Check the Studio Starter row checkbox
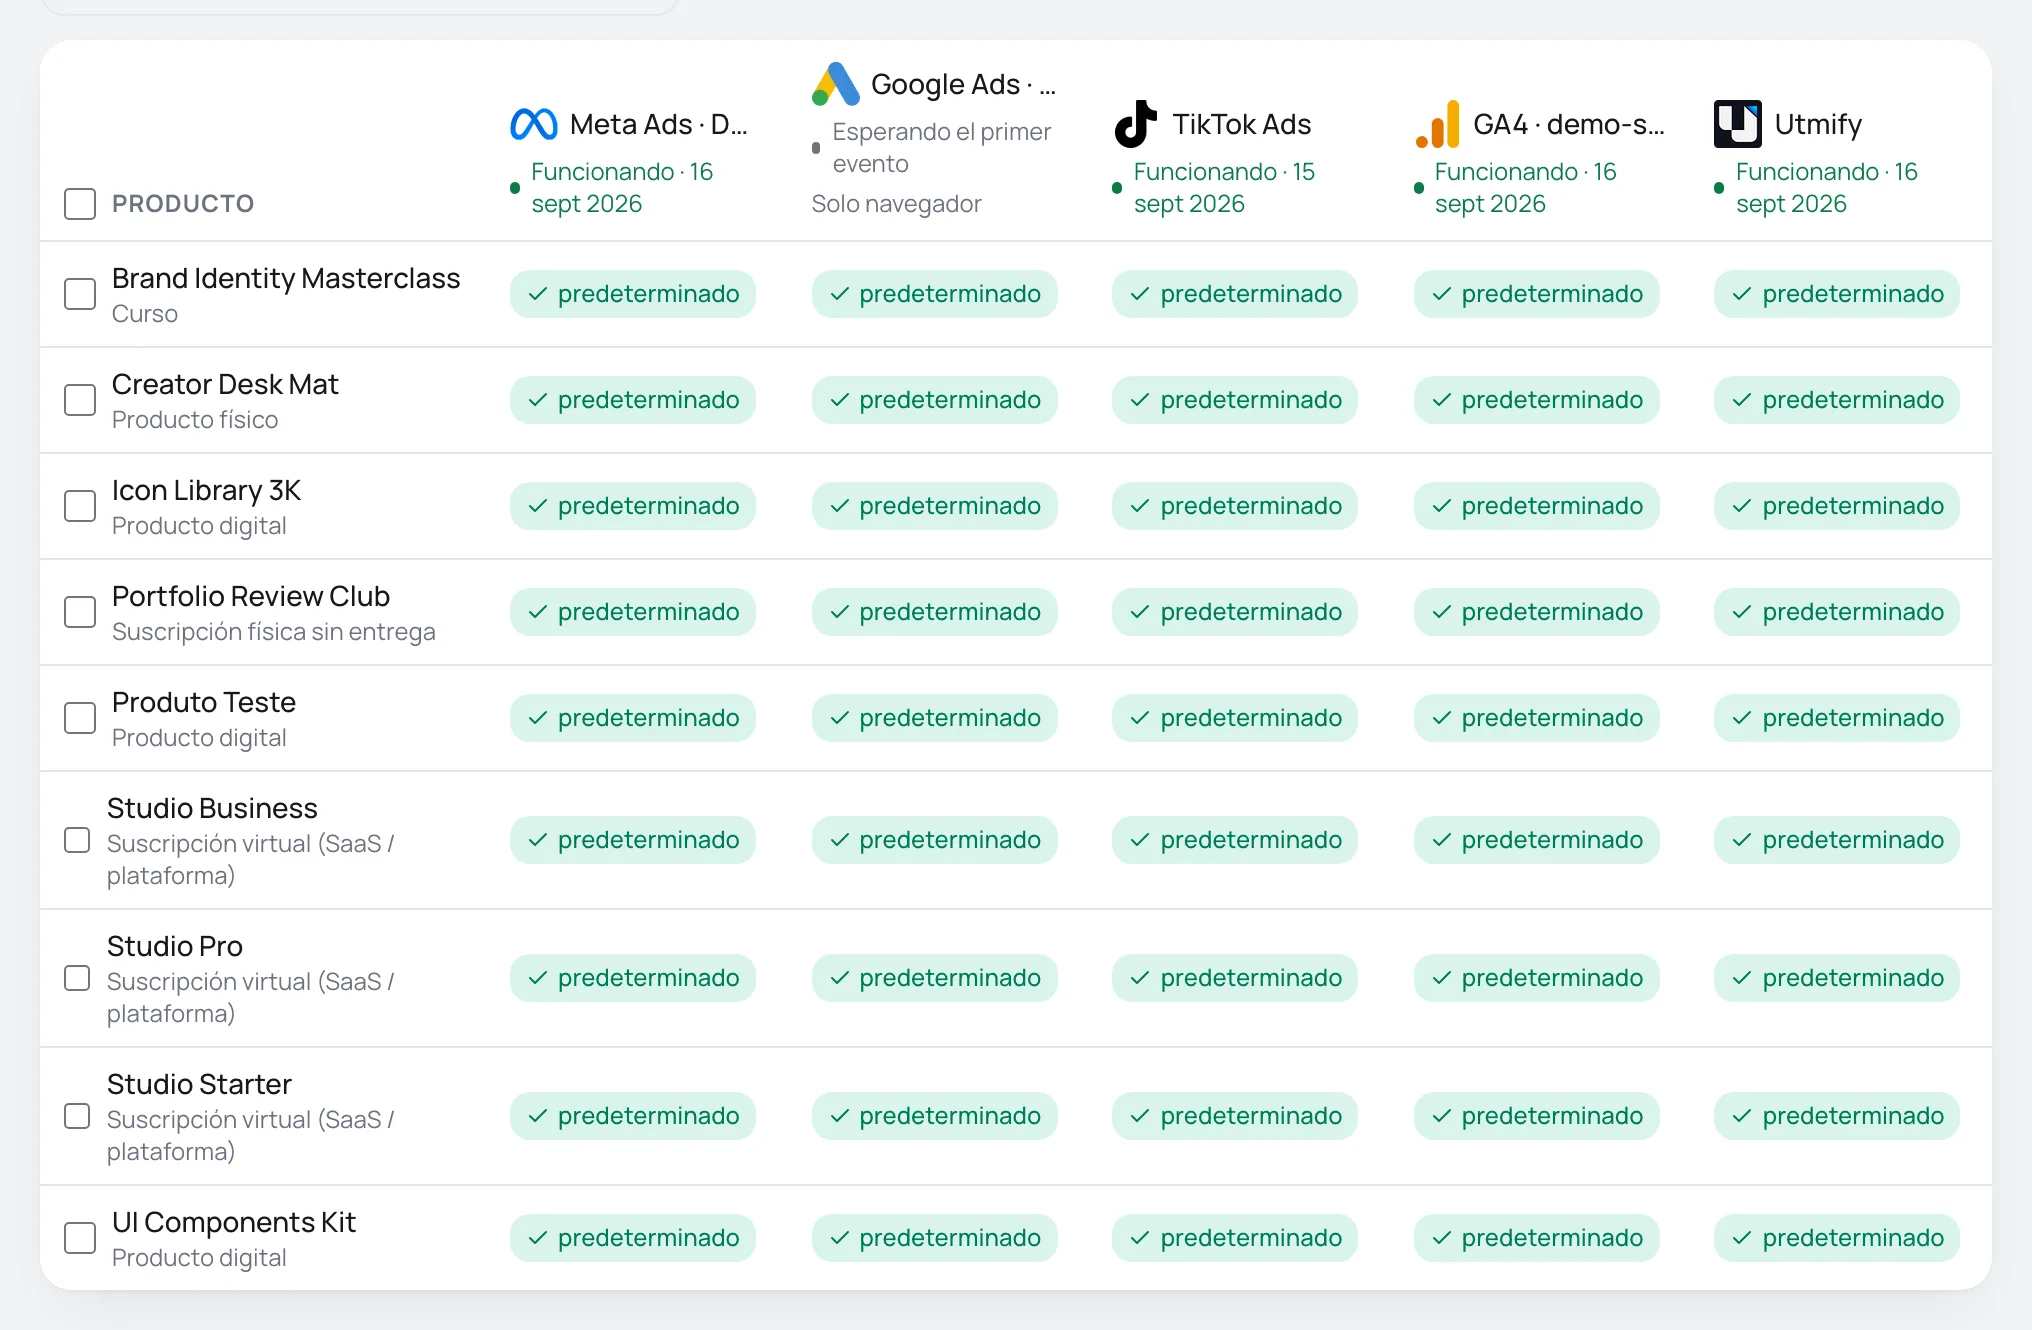Screen dimensions: 2032x1330 (x=77, y=1116)
